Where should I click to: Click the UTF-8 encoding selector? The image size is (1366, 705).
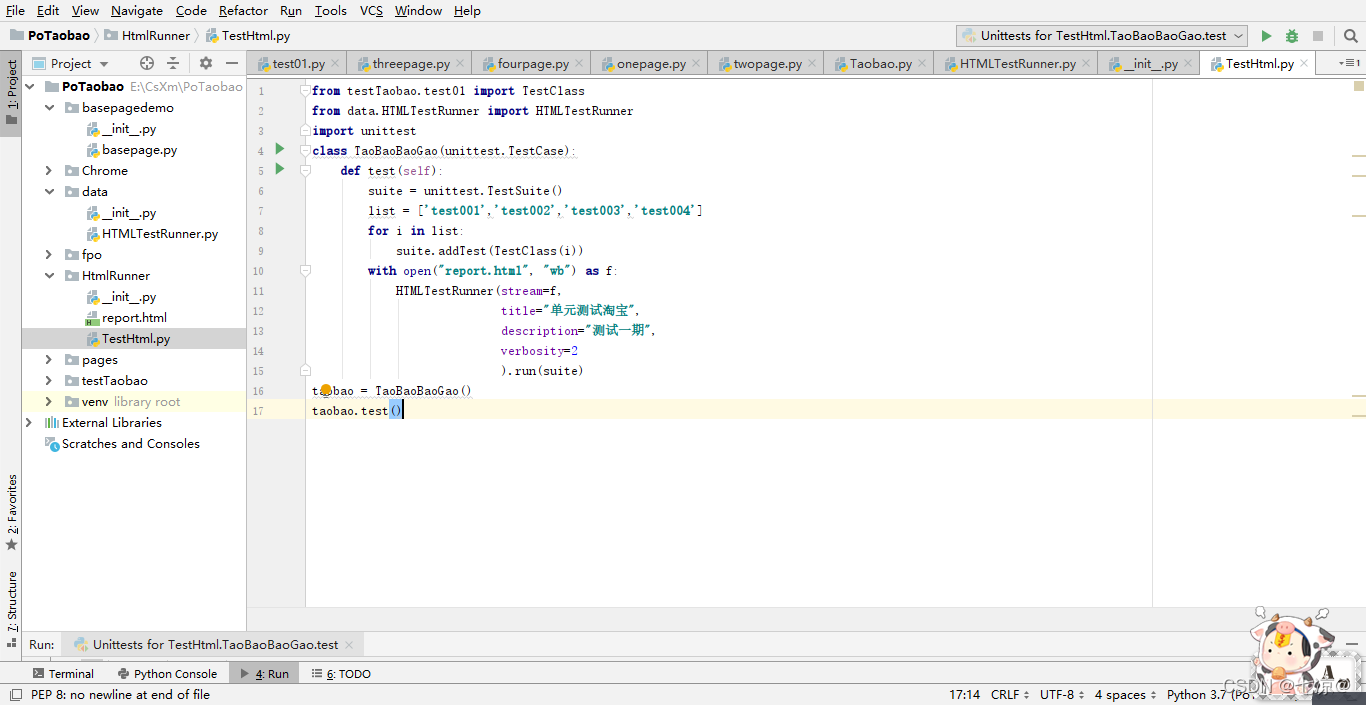[x=1061, y=695]
